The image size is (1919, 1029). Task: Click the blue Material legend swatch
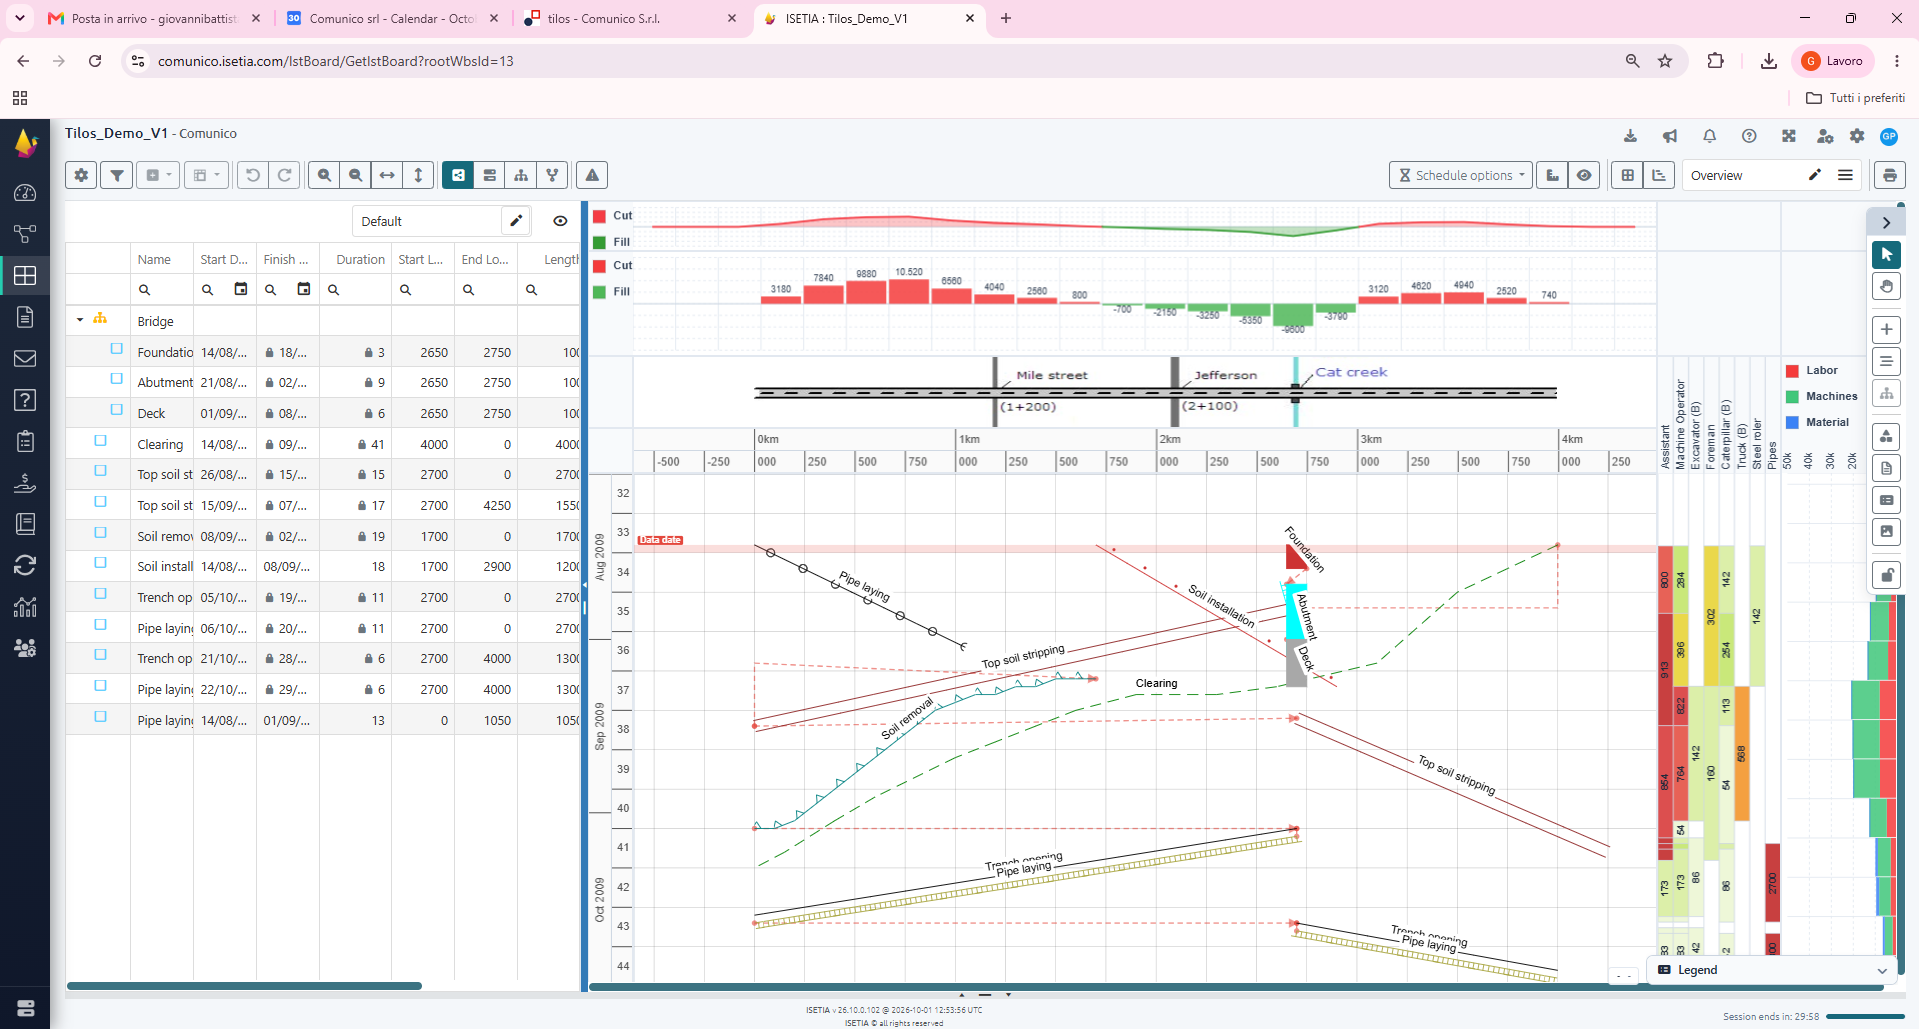[1792, 422]
